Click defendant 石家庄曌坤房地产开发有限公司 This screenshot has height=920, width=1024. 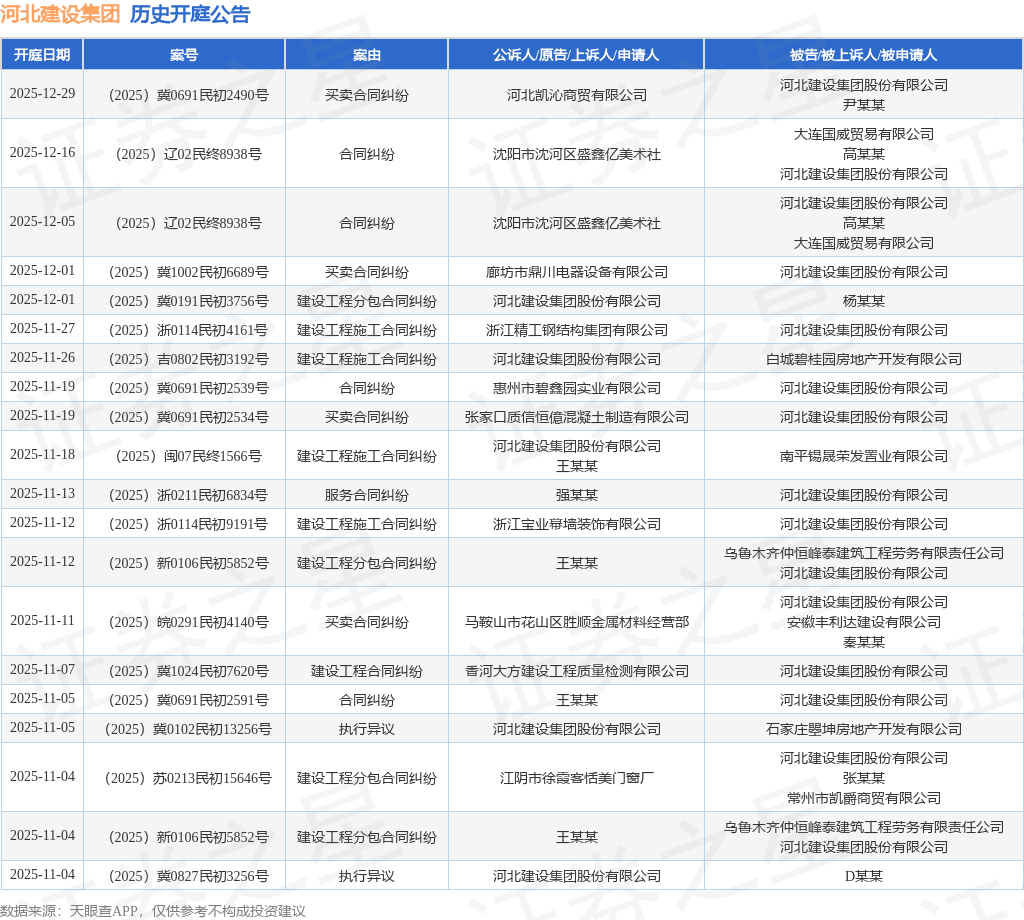863,729
